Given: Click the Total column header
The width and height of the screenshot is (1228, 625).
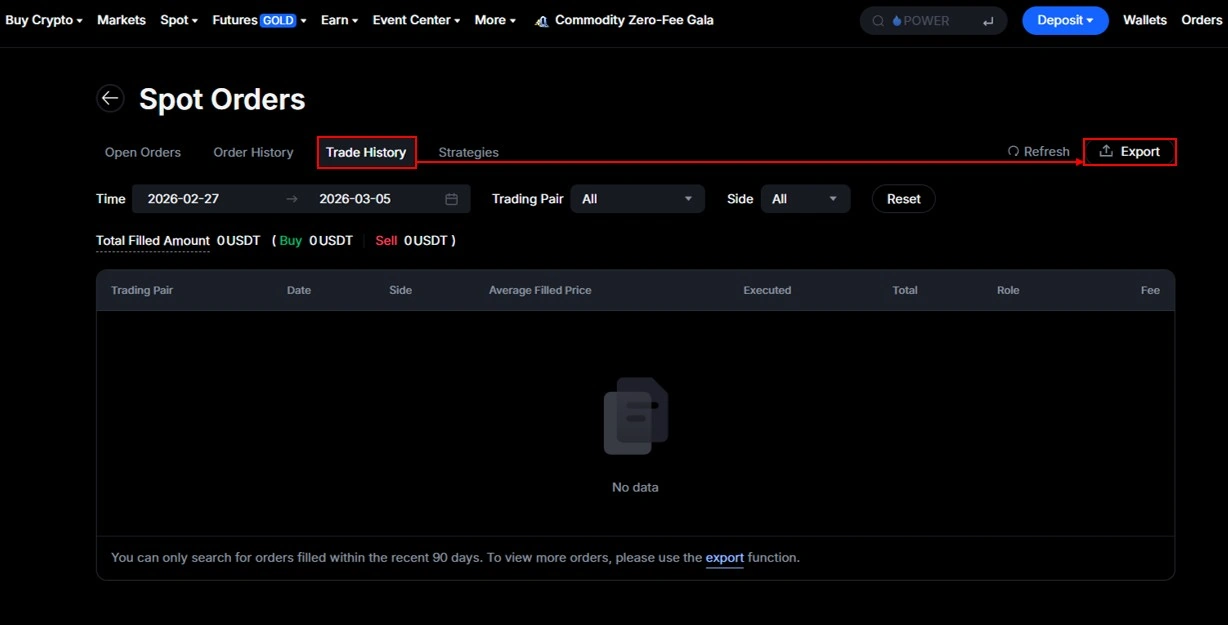Looking at the screenshot, I should 905,290.
